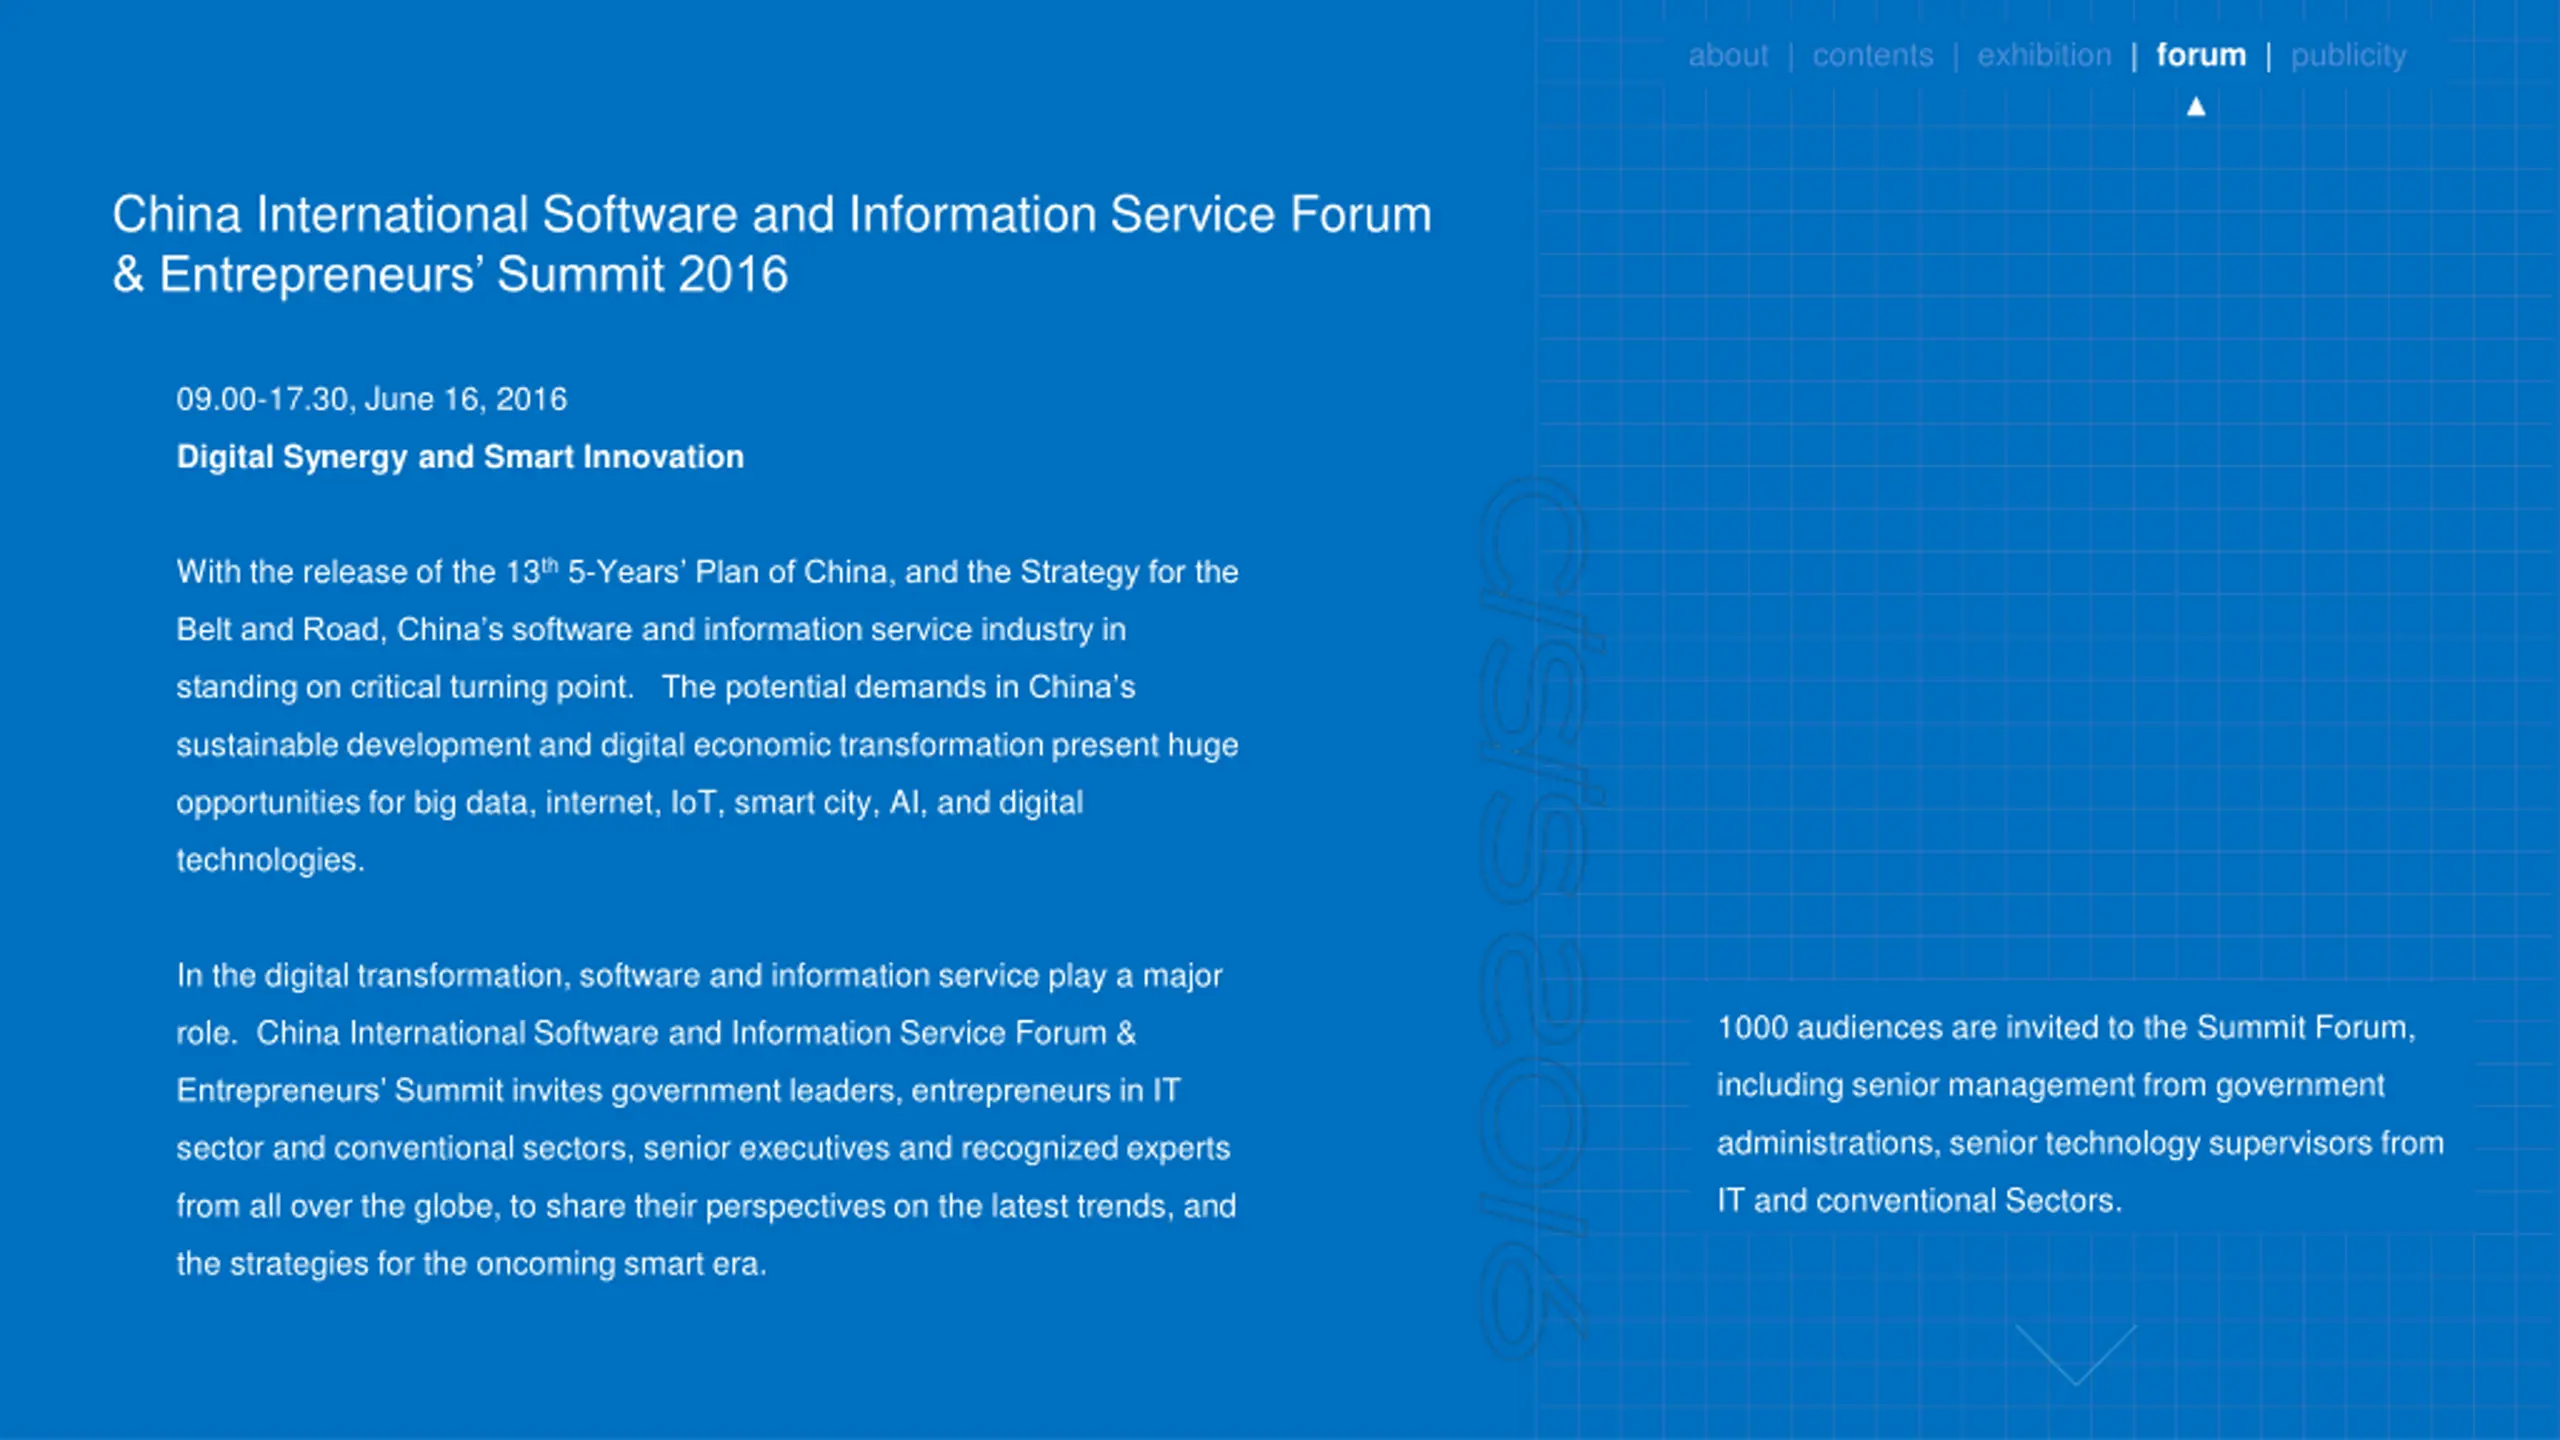This screenshot has width=2560, height=1440.
Task: Click '1000 audiences are invited to the Summit Forum'
Action: (x=2066, y=1028)
